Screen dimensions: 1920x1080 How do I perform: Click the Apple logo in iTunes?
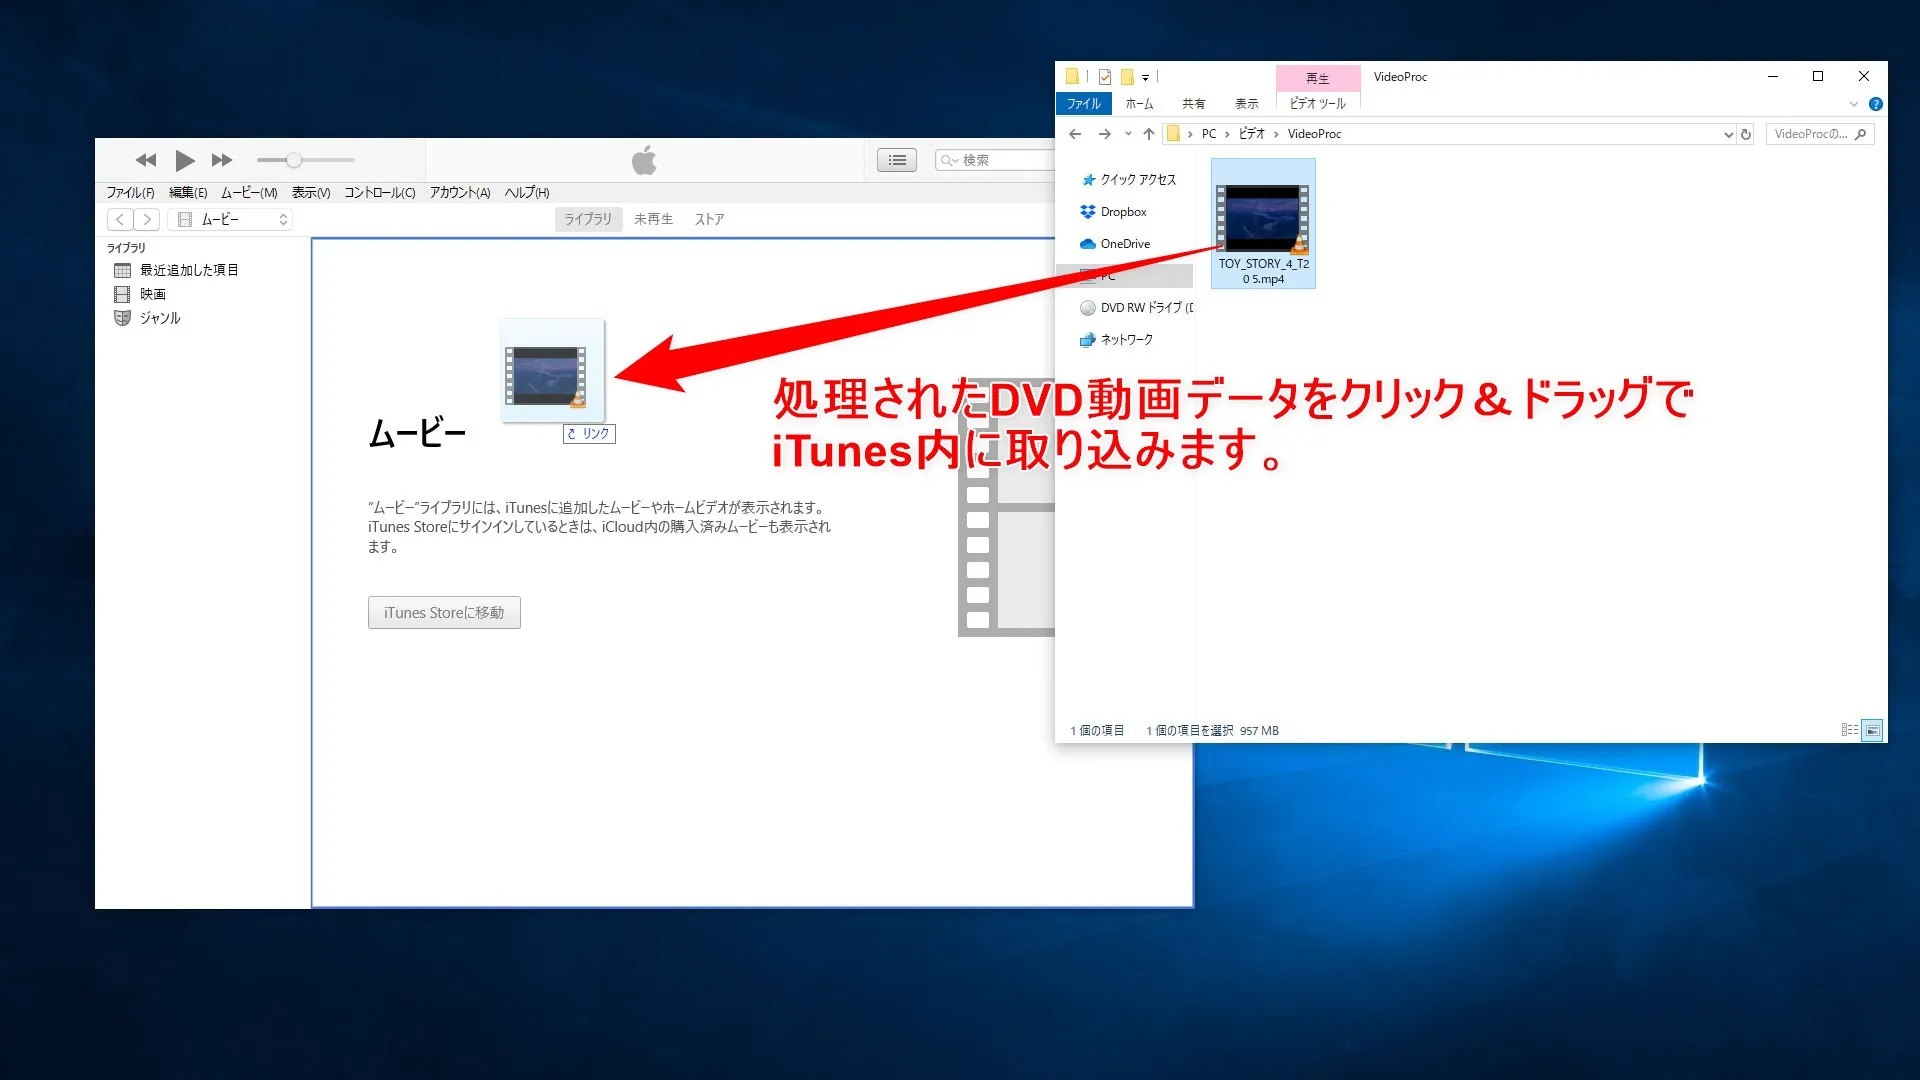pos(644,160)
